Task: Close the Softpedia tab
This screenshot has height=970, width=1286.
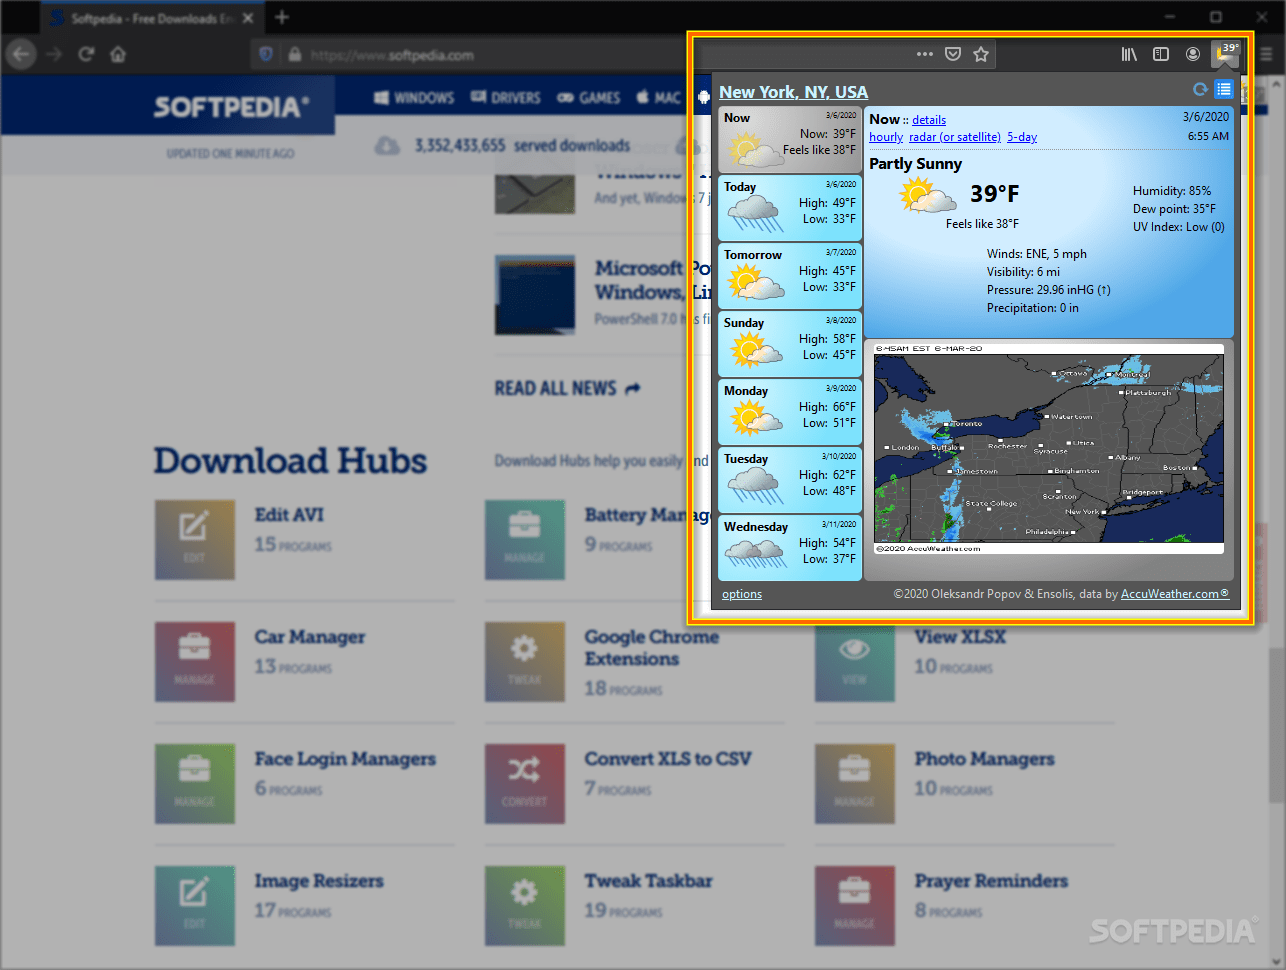Action: [x=248, y=18]
